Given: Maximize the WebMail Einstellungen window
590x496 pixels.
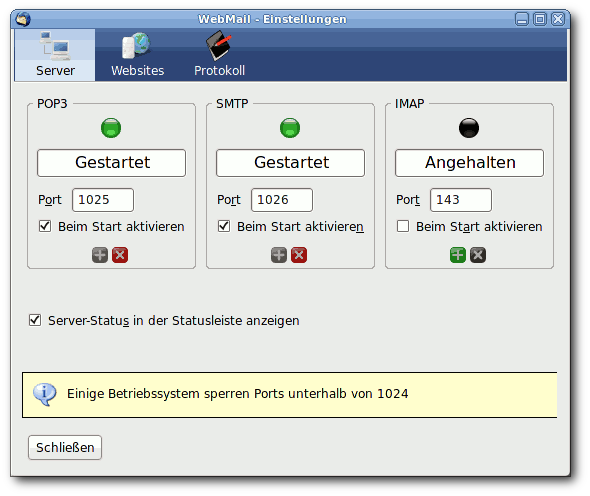Looking at the screenshot, I should pos(540,19).
